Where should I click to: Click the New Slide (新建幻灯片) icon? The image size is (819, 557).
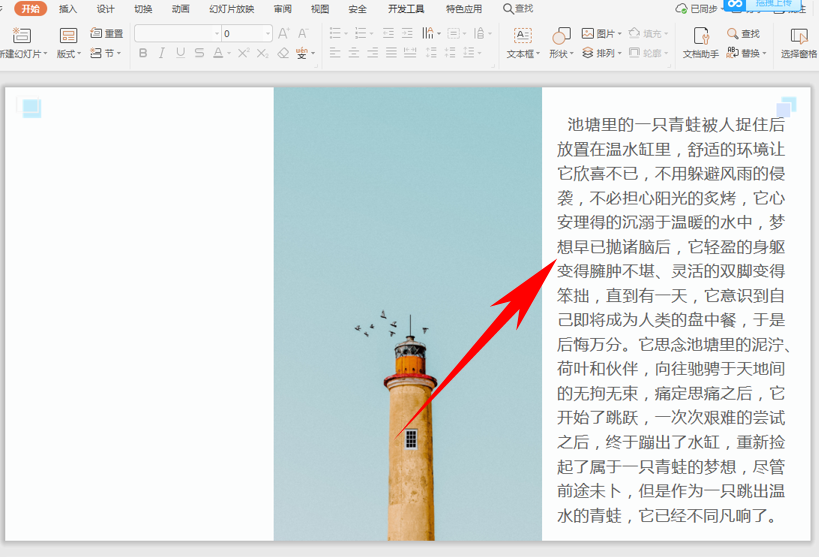[21, 35]
